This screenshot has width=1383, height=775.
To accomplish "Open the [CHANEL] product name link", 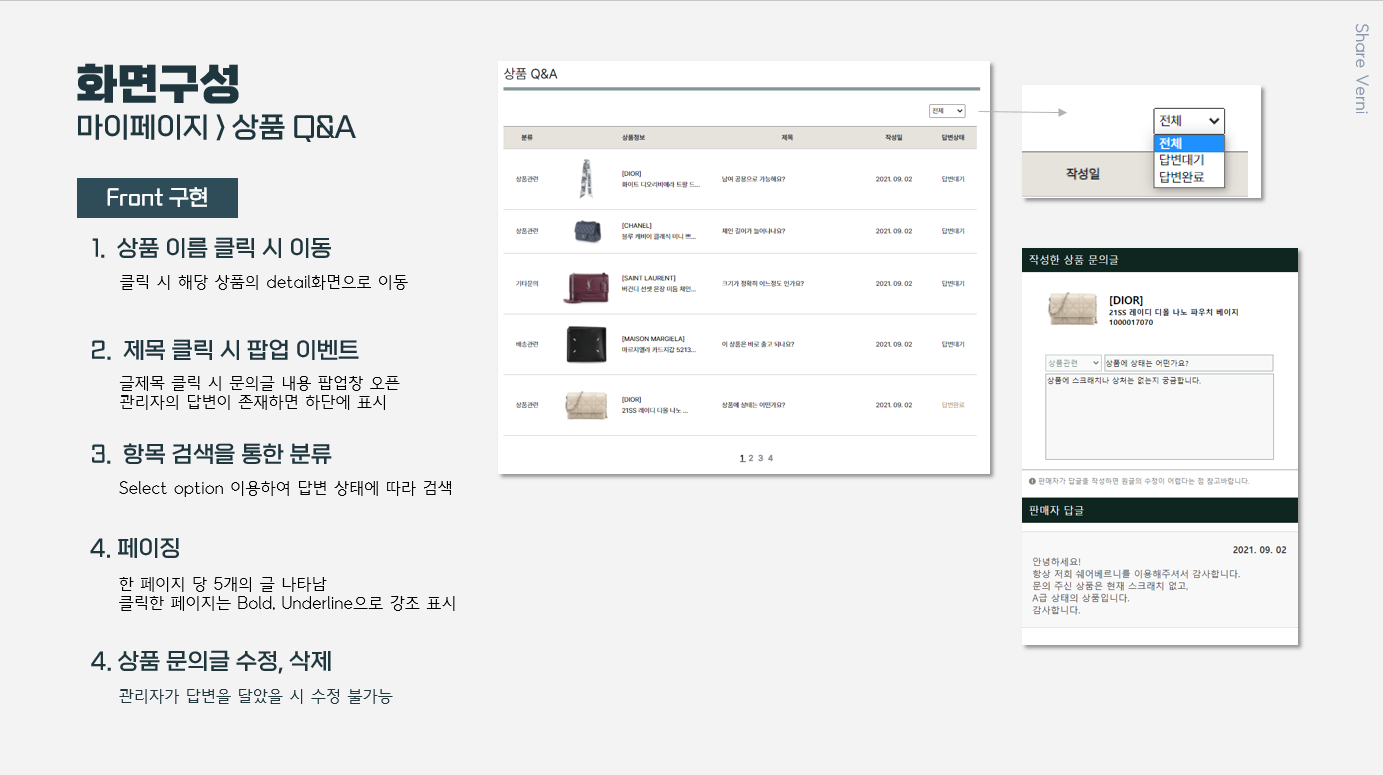I will coord(636,225).
